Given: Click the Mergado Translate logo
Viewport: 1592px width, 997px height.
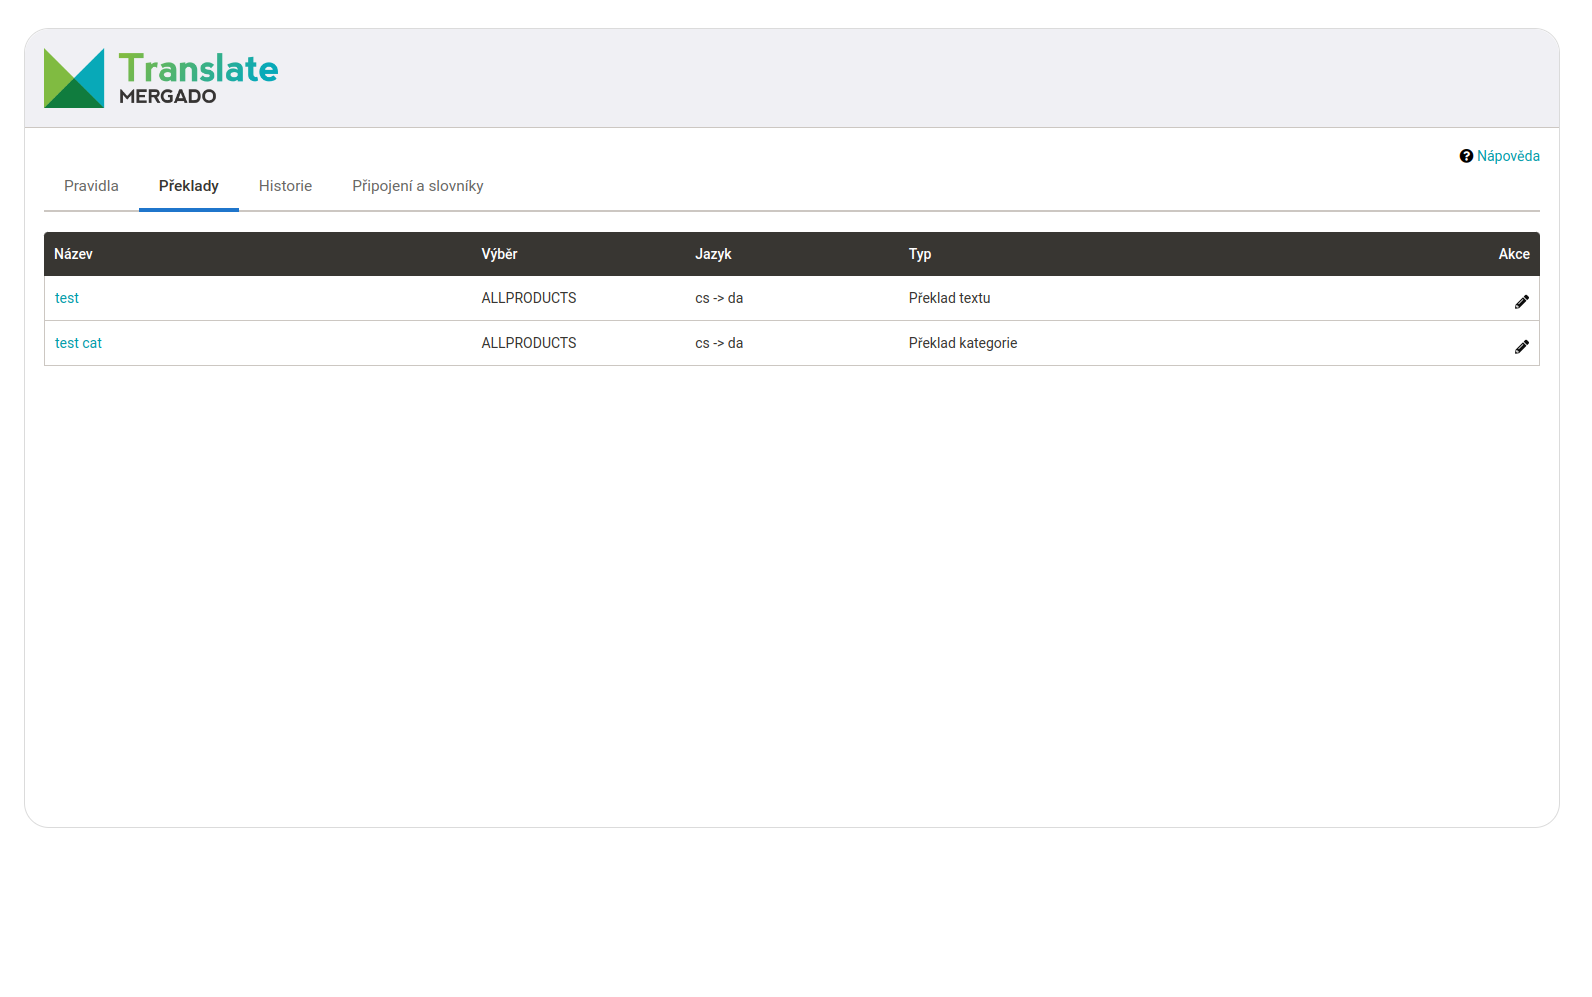Looking at the screenshot, I should 161,78.
